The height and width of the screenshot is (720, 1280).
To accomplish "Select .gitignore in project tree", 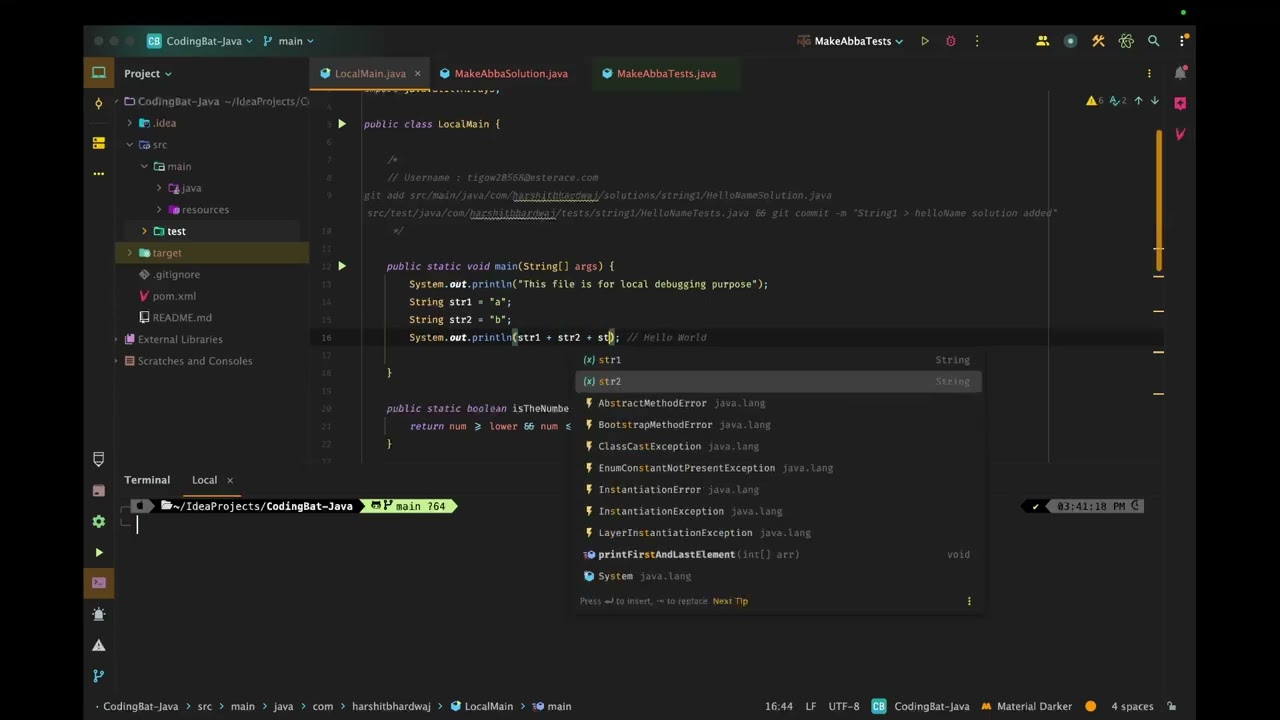I will pos(177,275).
